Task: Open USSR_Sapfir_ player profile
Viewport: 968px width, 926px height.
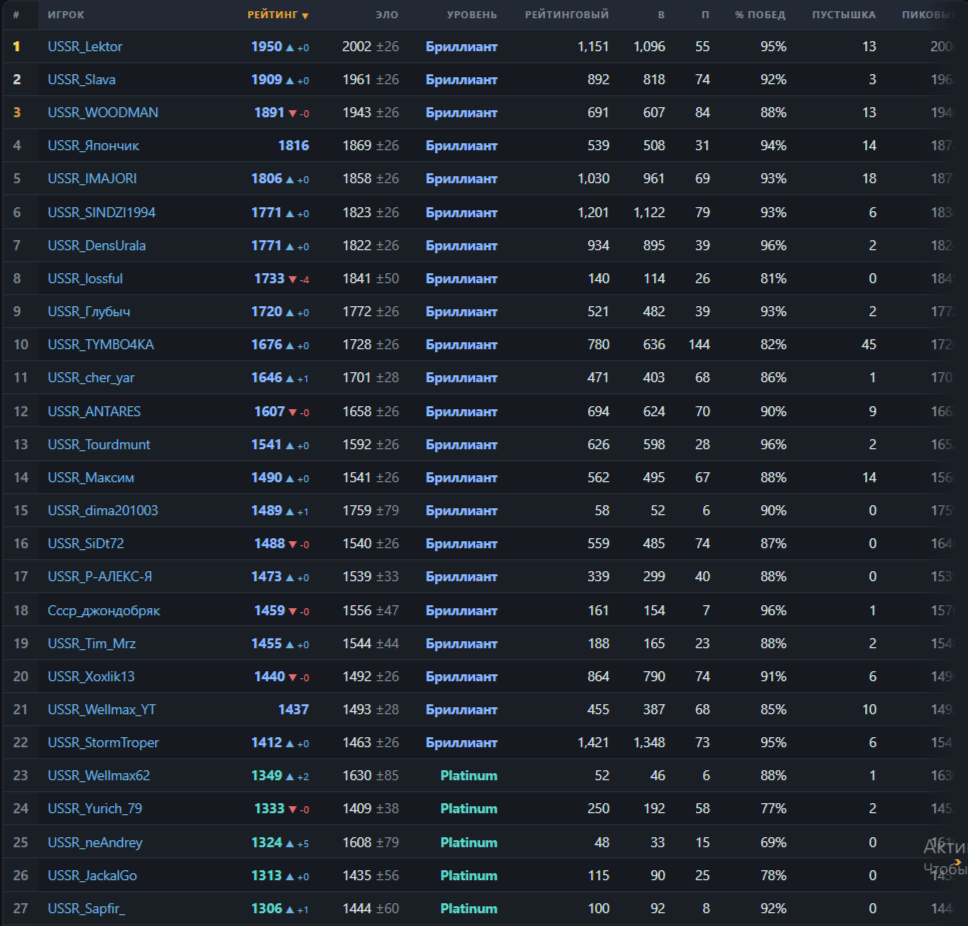Action: coord(86,909)
